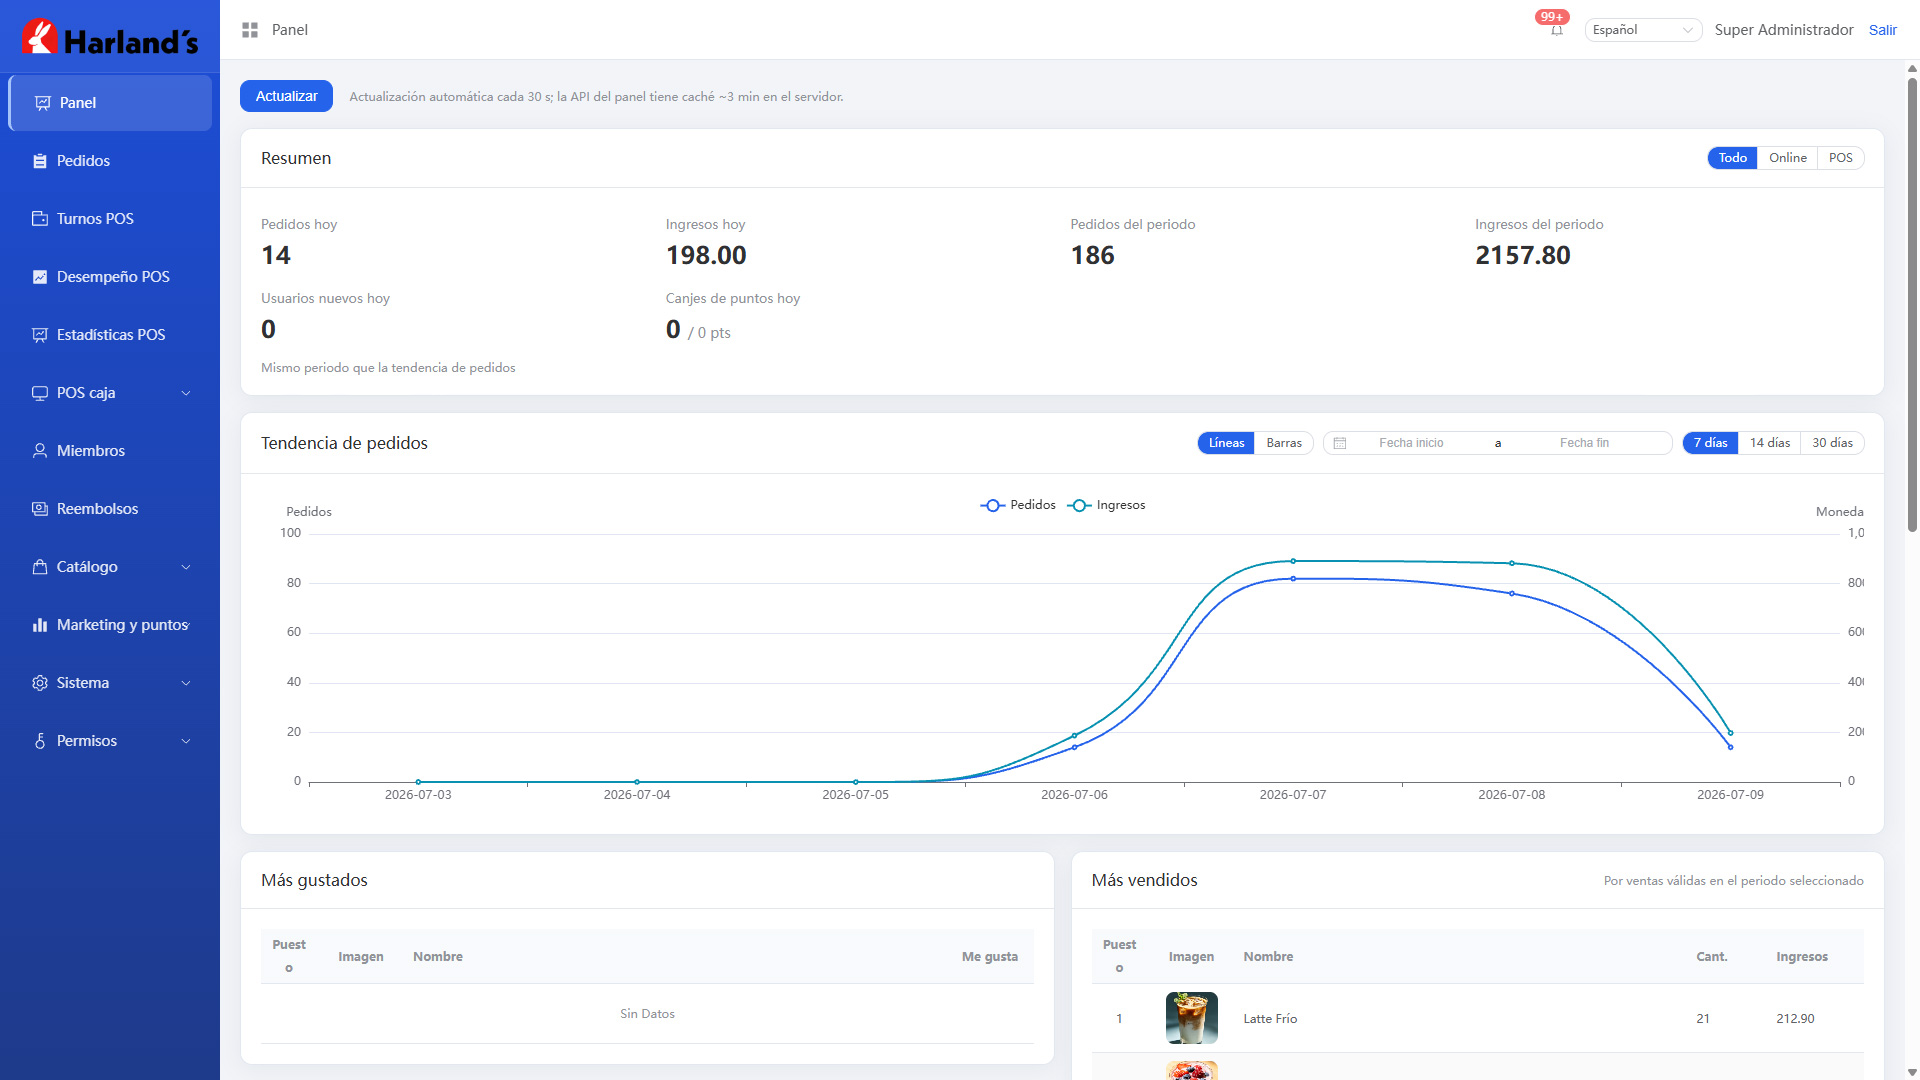The image size is (1920, 1080).
Task: Open the Español language dropdown
Action: tap(1643, 30)
